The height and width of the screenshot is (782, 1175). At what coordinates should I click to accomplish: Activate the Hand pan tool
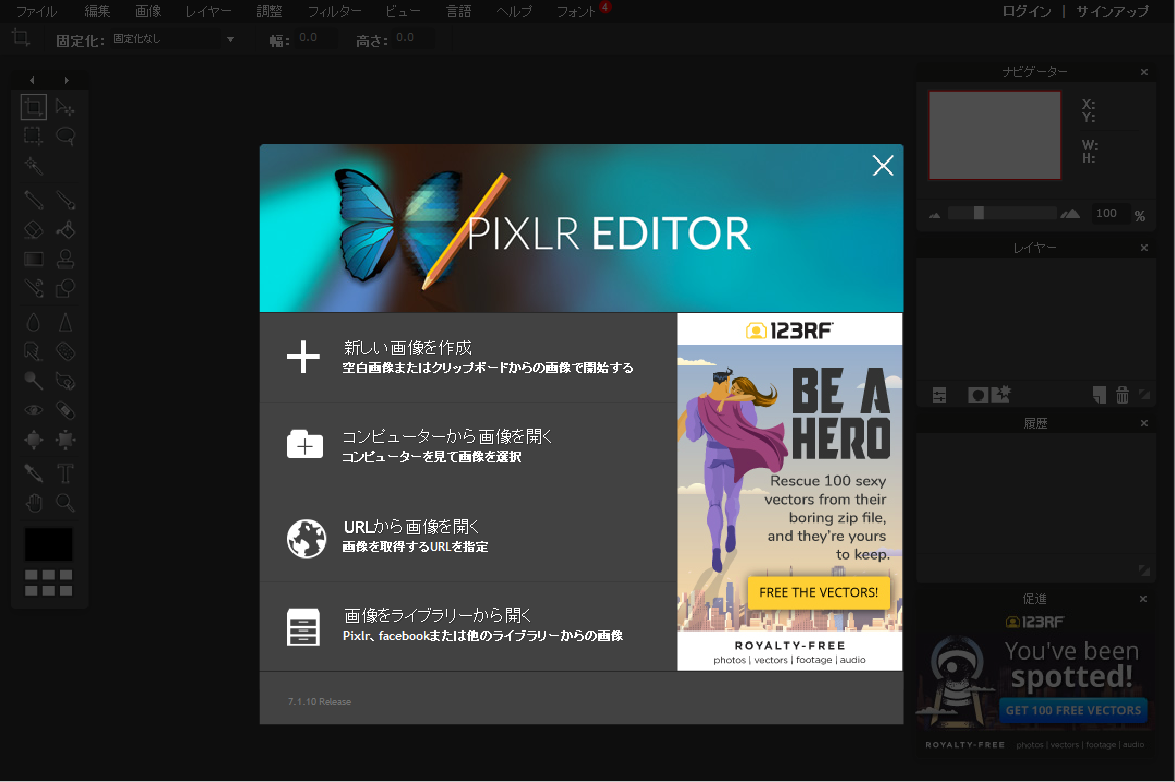[x=33, y=502]
